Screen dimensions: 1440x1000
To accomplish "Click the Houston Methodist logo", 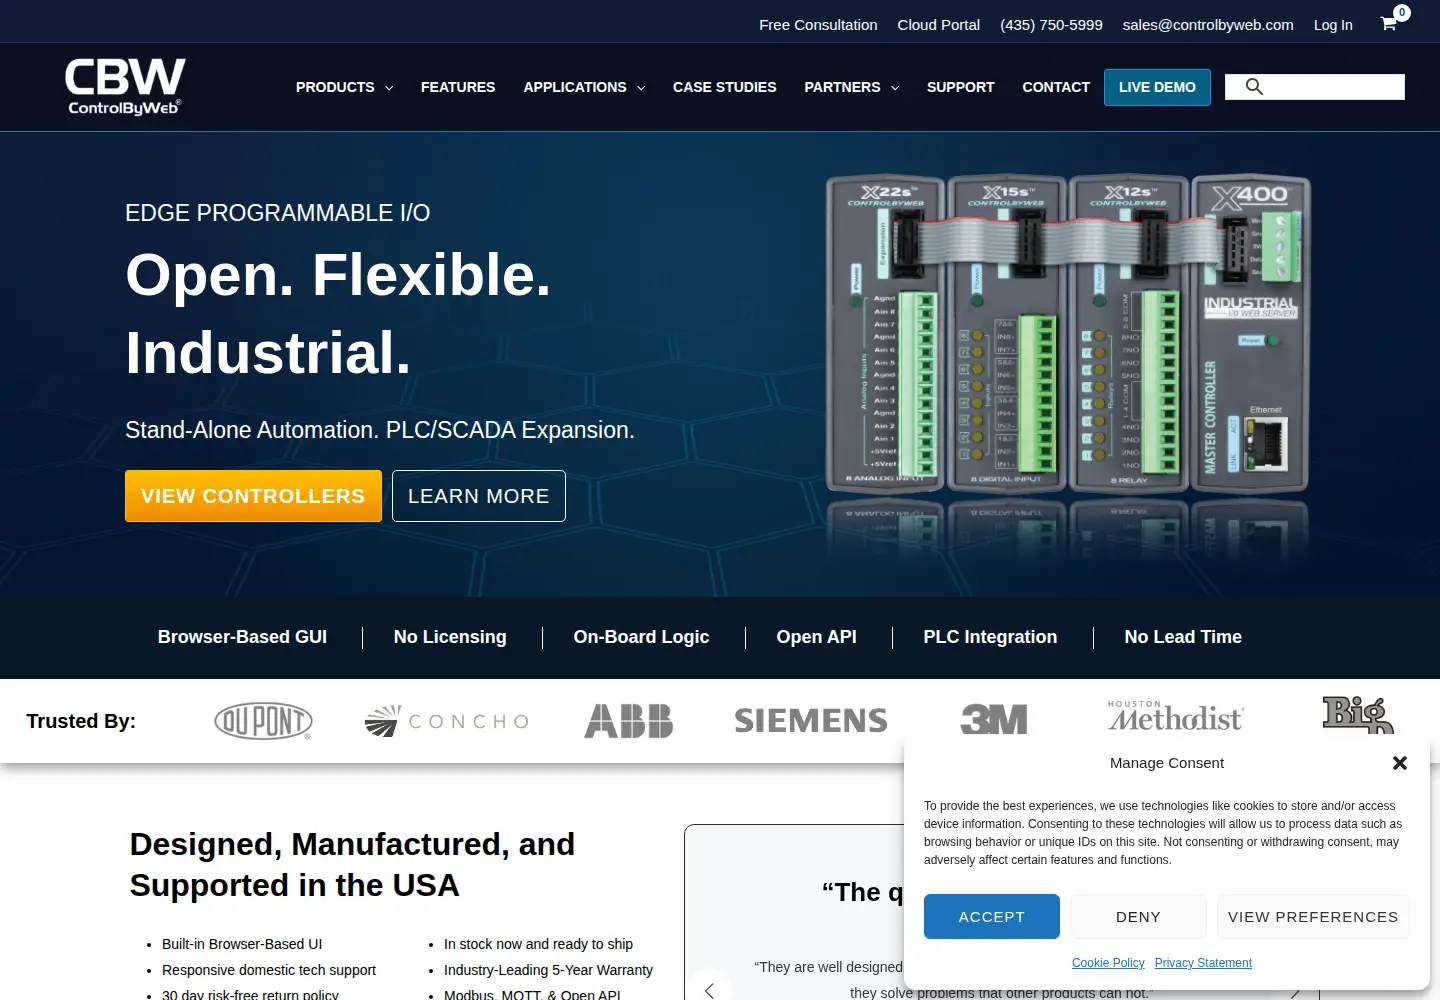I will point(1175,717).
